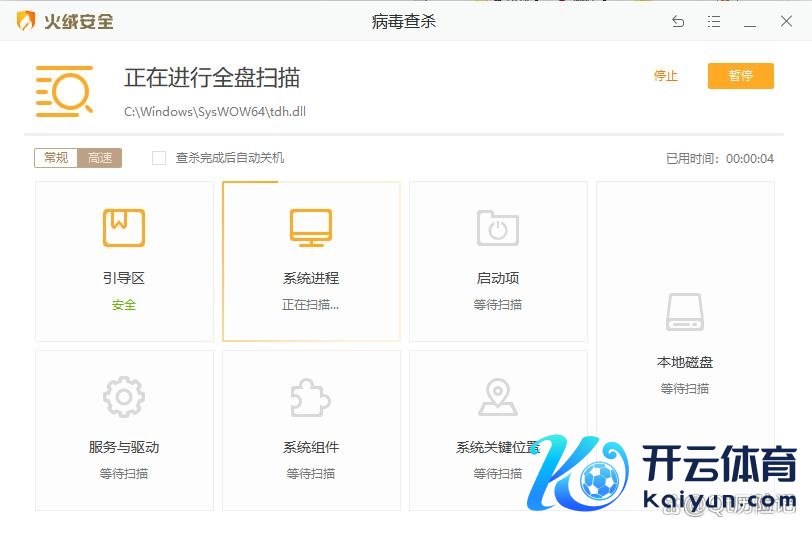The width and height of the screenshot is (812, 533).
Task: Click the 系统关键位置 map pin icon
Action: (498, 397)
